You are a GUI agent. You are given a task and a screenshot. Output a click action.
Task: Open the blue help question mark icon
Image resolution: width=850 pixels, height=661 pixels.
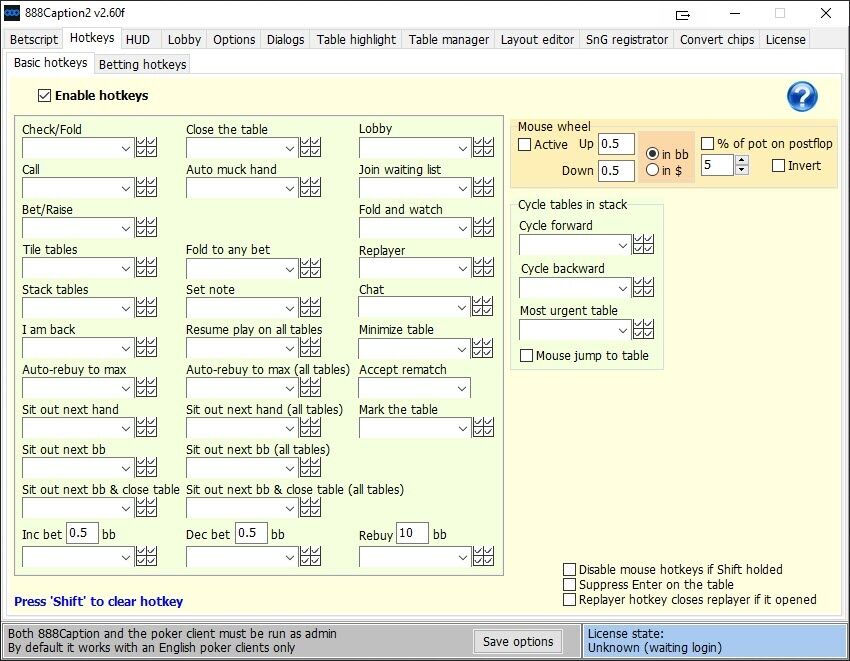pos(802,97)
